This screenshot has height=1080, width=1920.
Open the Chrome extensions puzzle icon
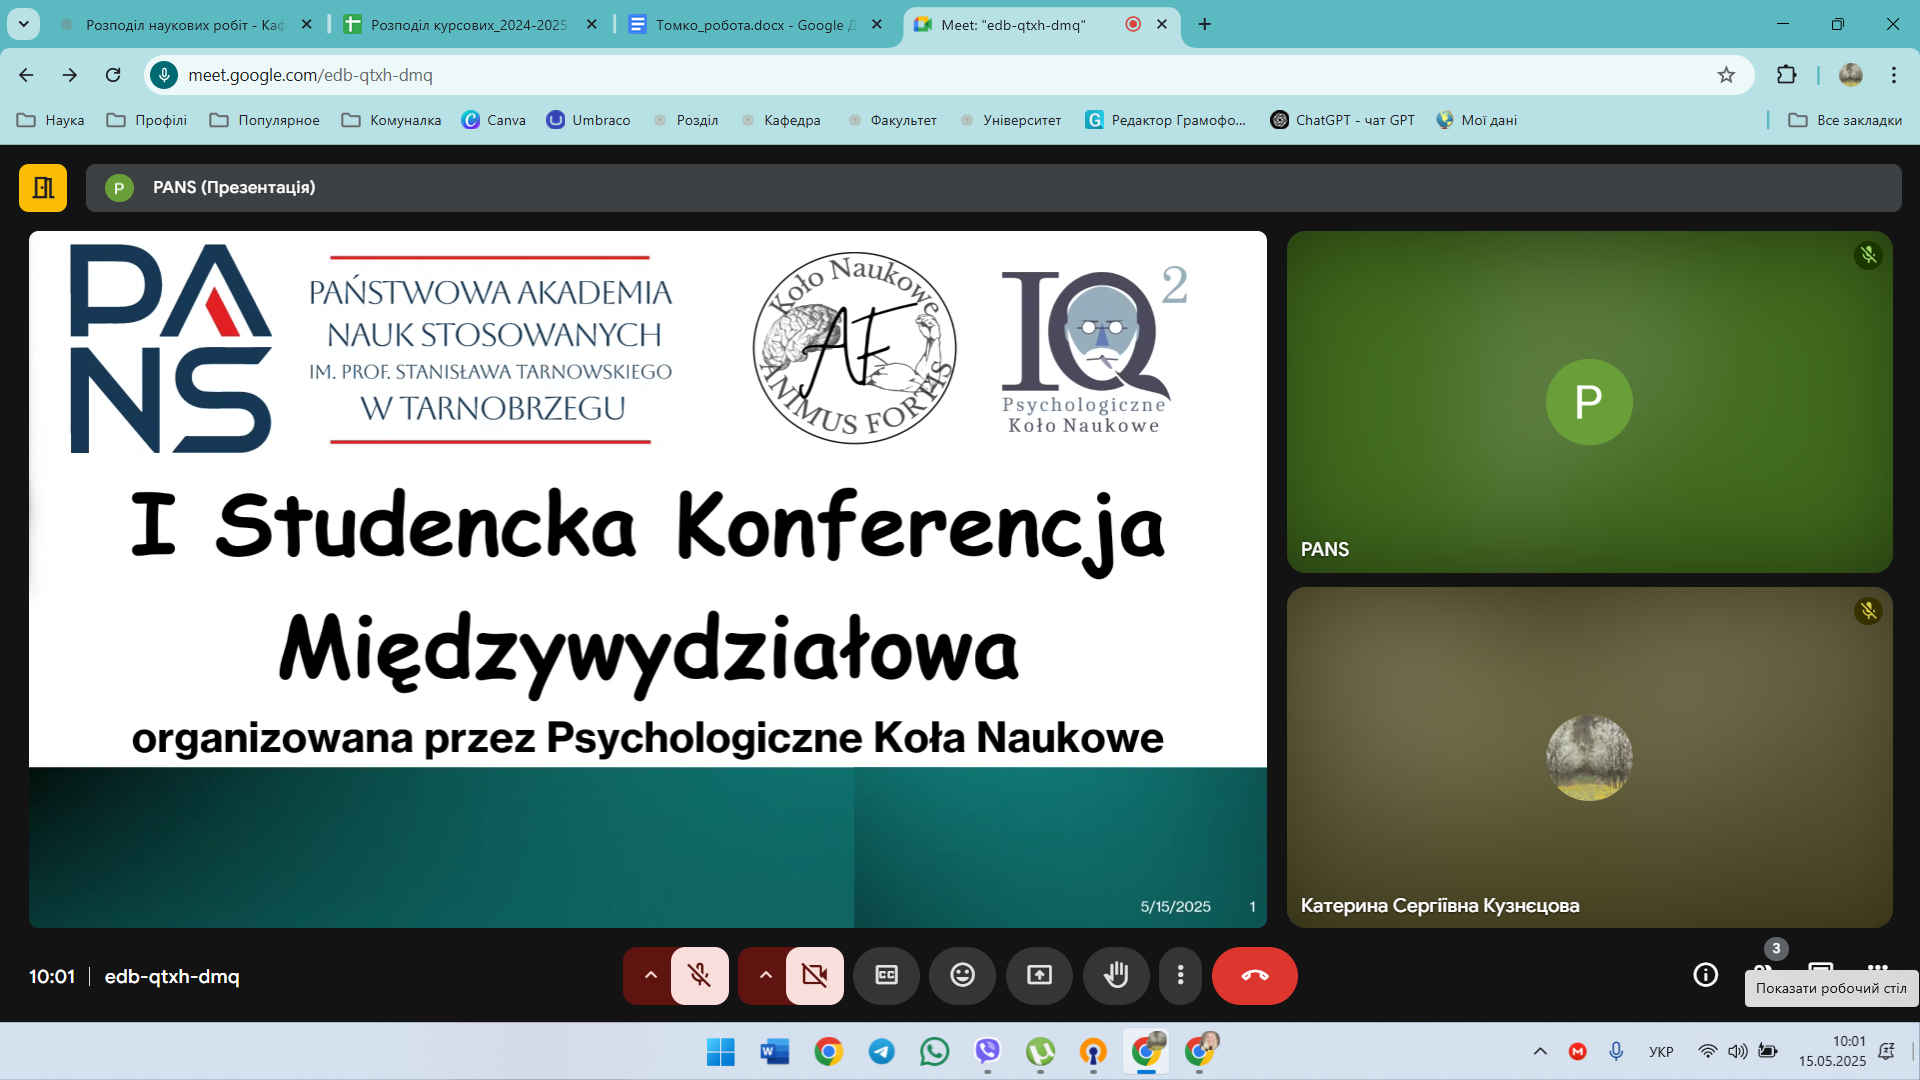(x=1786, y=75)
